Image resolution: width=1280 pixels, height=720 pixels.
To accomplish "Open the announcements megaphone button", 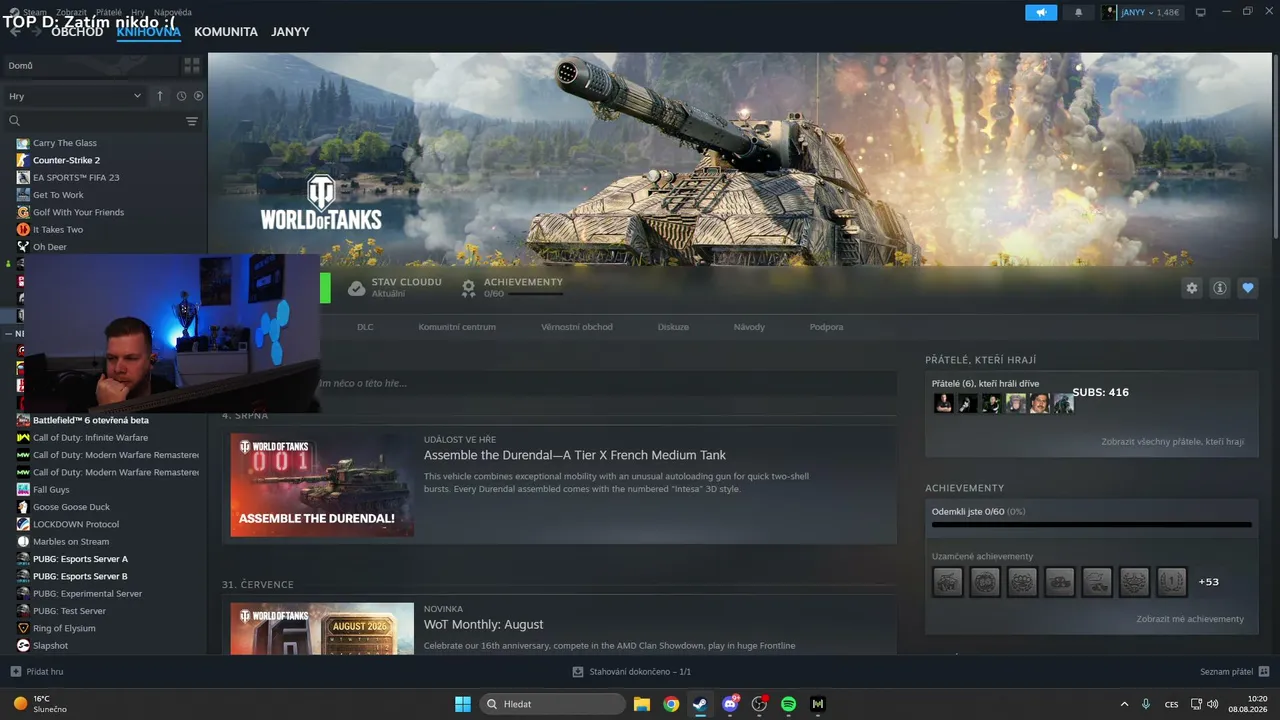I will pos(1041,13).
